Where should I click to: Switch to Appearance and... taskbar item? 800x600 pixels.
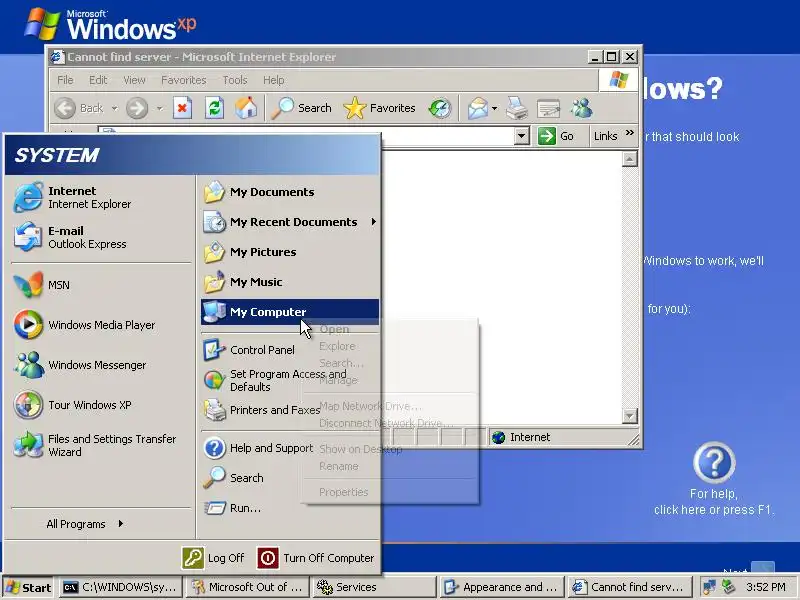pos(502,587)
